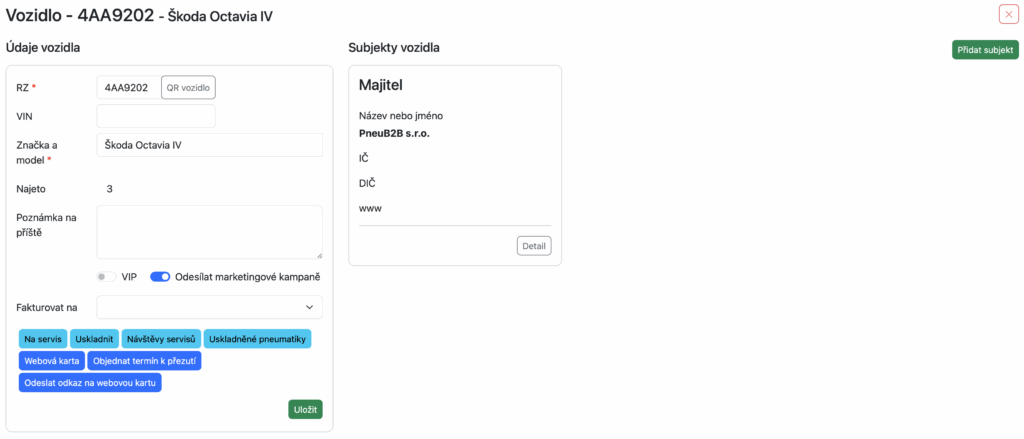Open the Majitel Detail button
Image resolution: width=1024 pixels, height=439 pixels.
click(x=534, y=246)
